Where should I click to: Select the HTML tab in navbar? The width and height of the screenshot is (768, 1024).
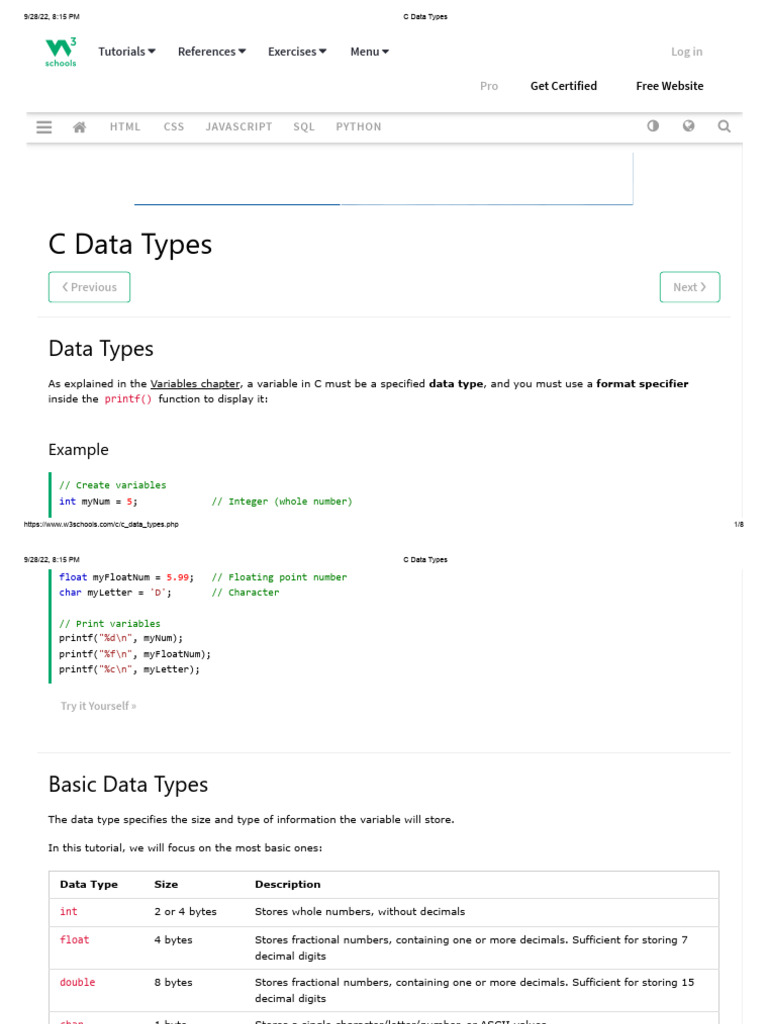click(x=125, y=127)
